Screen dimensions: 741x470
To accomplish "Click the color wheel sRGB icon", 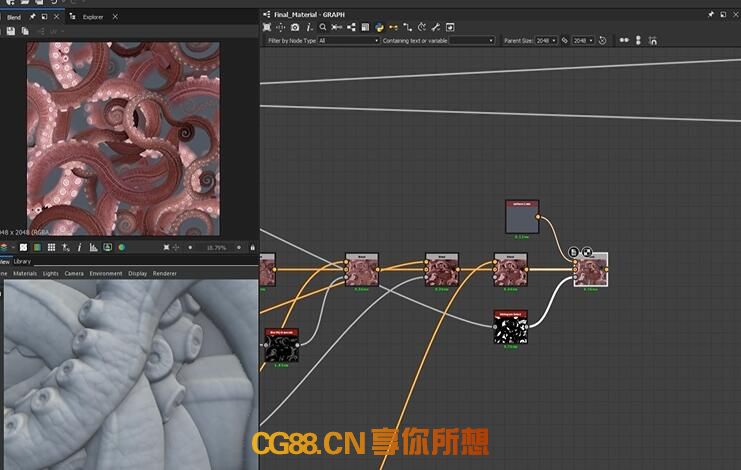I will [x=121, y=247].
